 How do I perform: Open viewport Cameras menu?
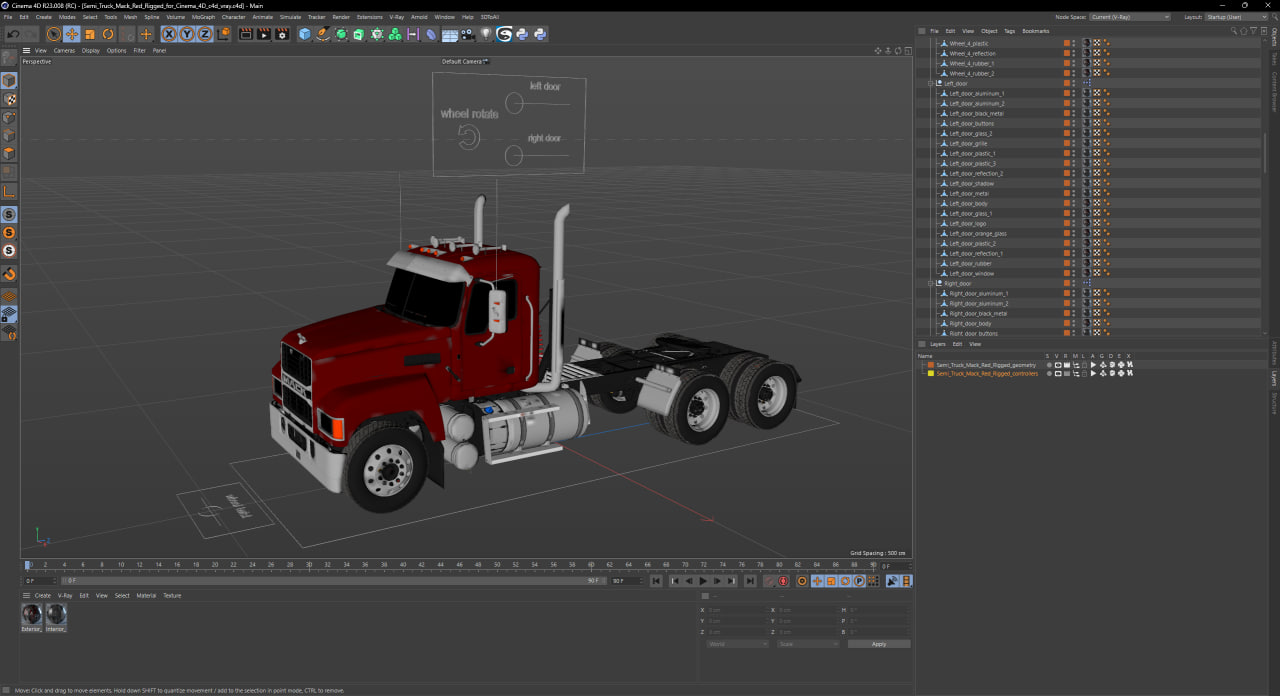[x=64, y=50]
